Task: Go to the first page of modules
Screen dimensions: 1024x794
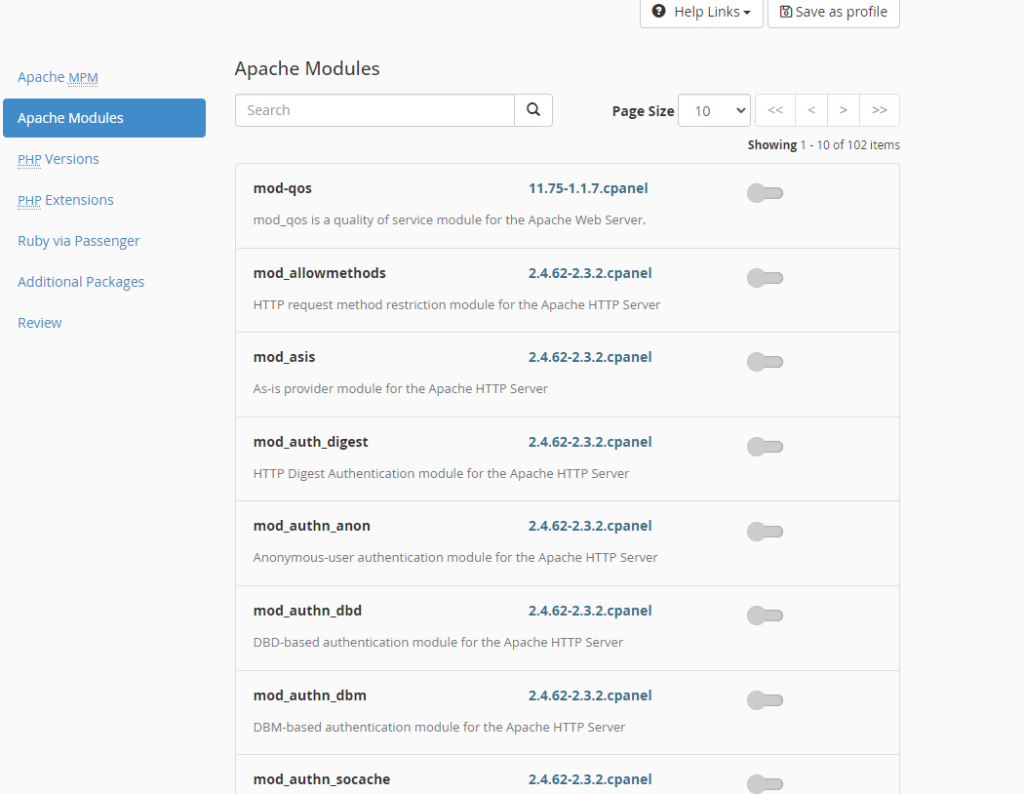Action: pyautogui.click(x=775, y=110)
